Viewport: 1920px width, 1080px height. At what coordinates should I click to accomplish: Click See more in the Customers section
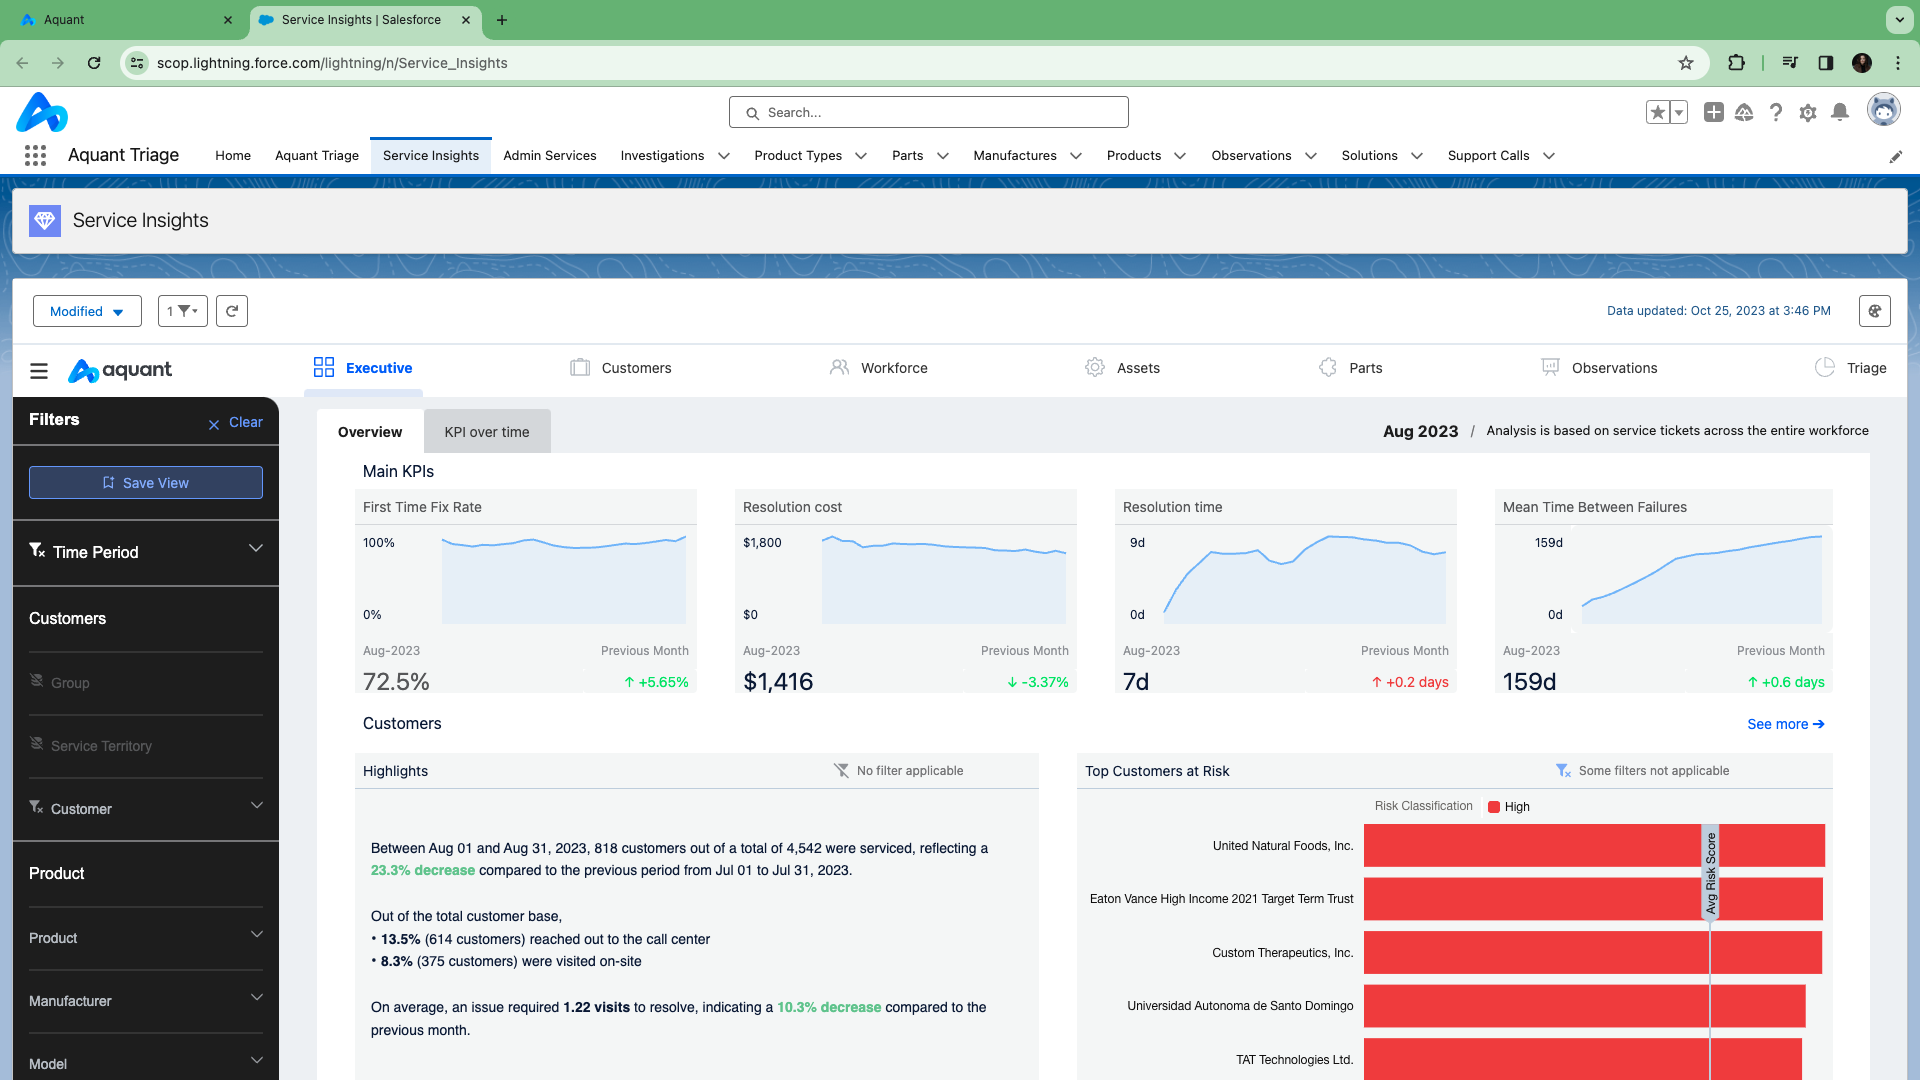point(1786,724)
